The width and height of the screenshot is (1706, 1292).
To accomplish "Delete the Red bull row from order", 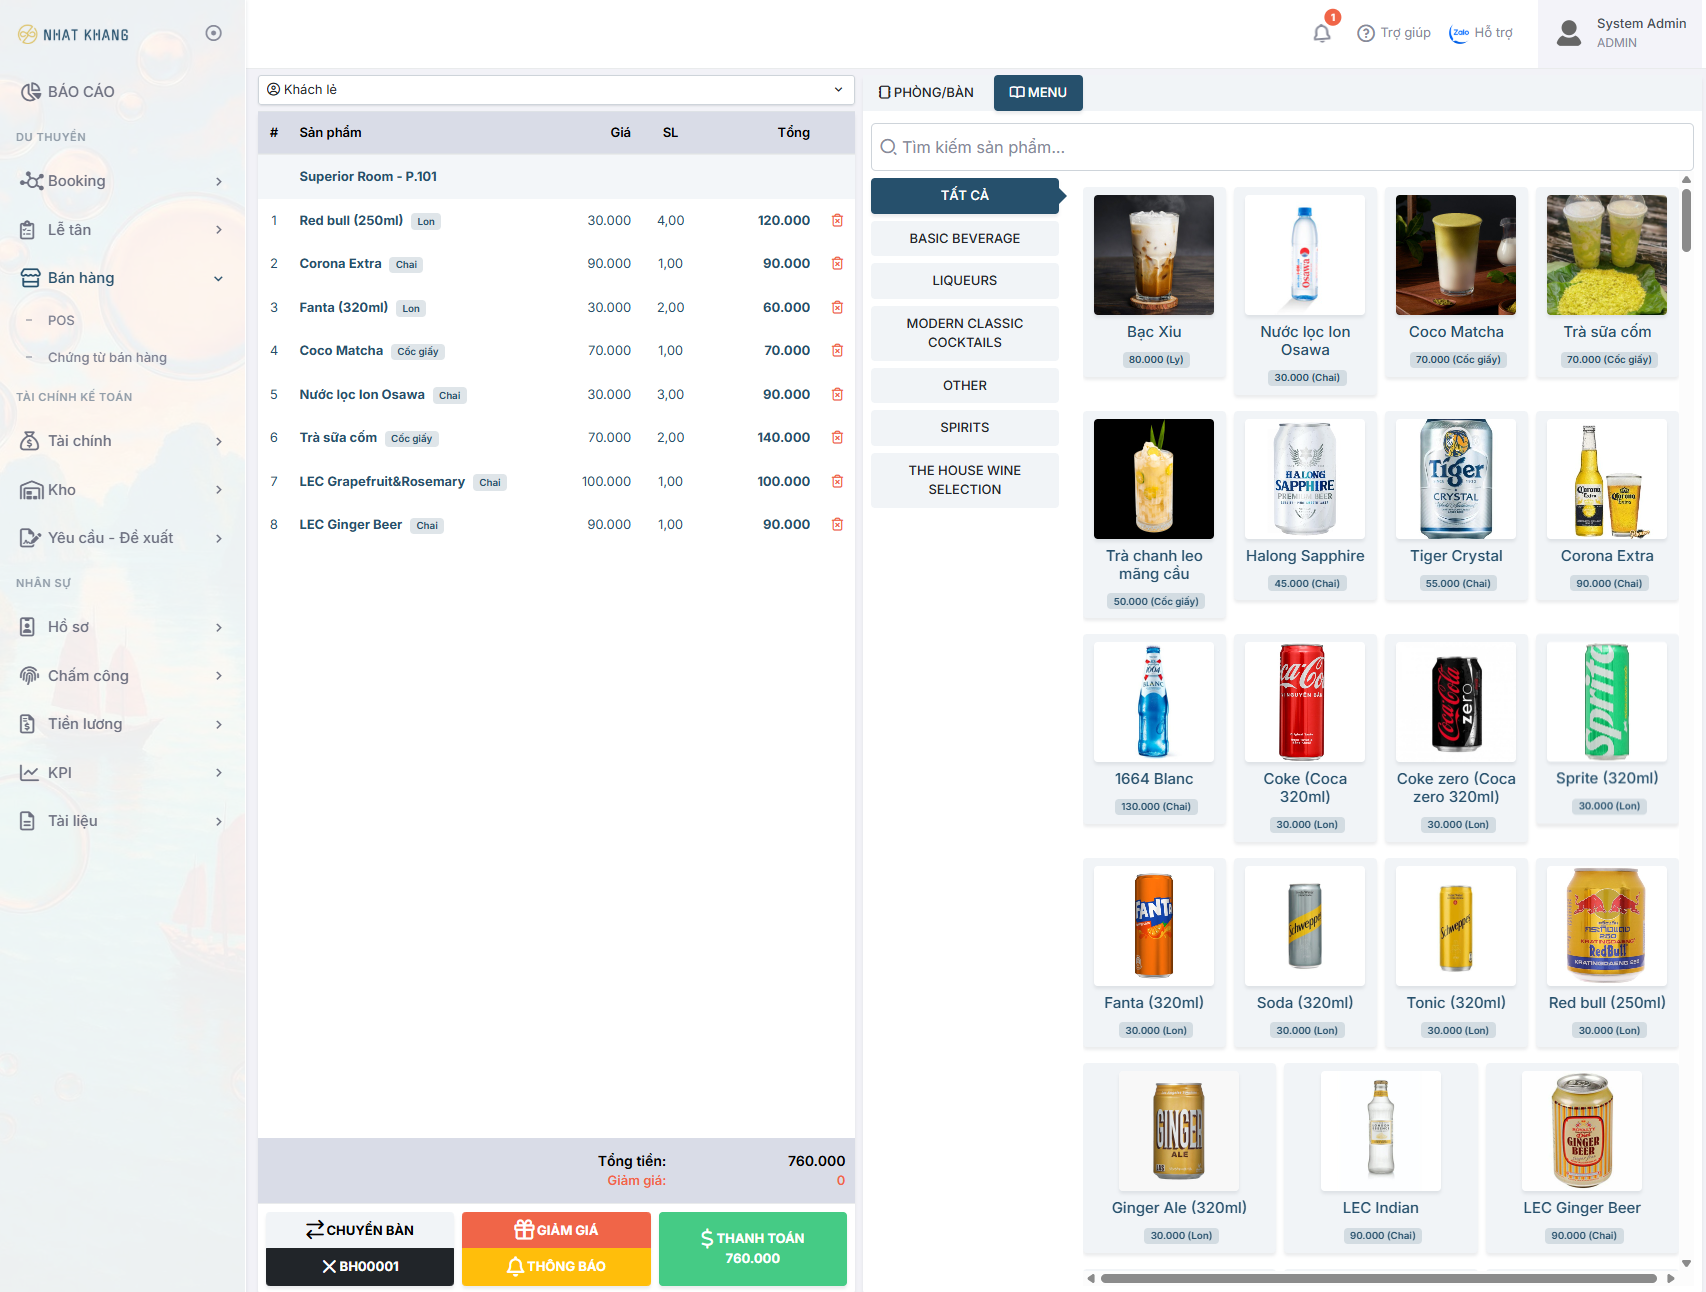I will tap(837, 221).
